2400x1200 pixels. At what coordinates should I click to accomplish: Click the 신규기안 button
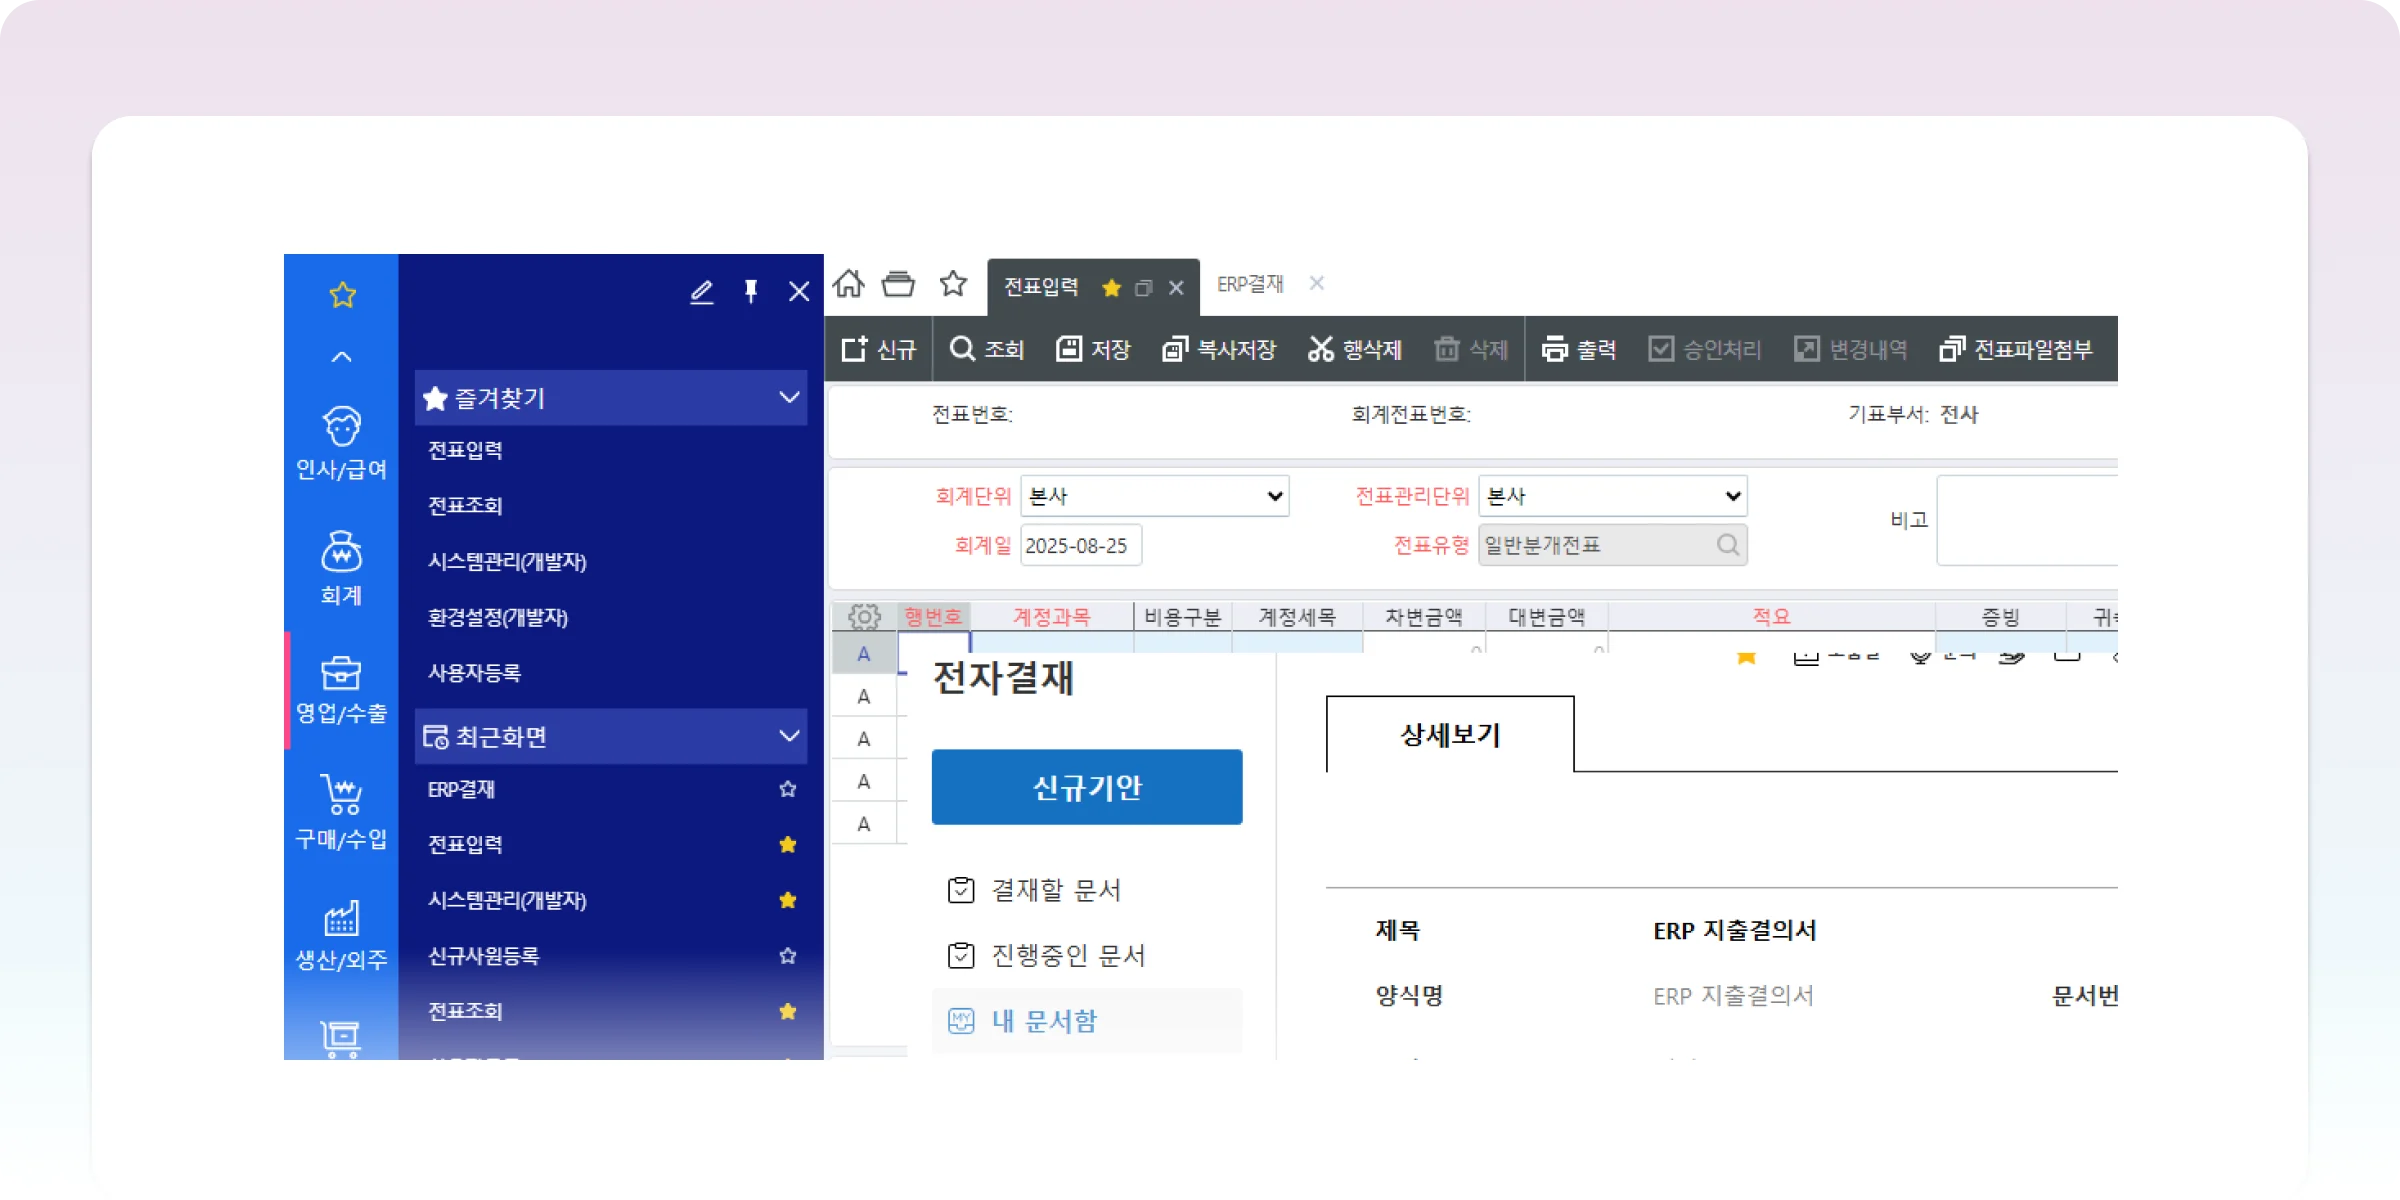(1087, 787)
